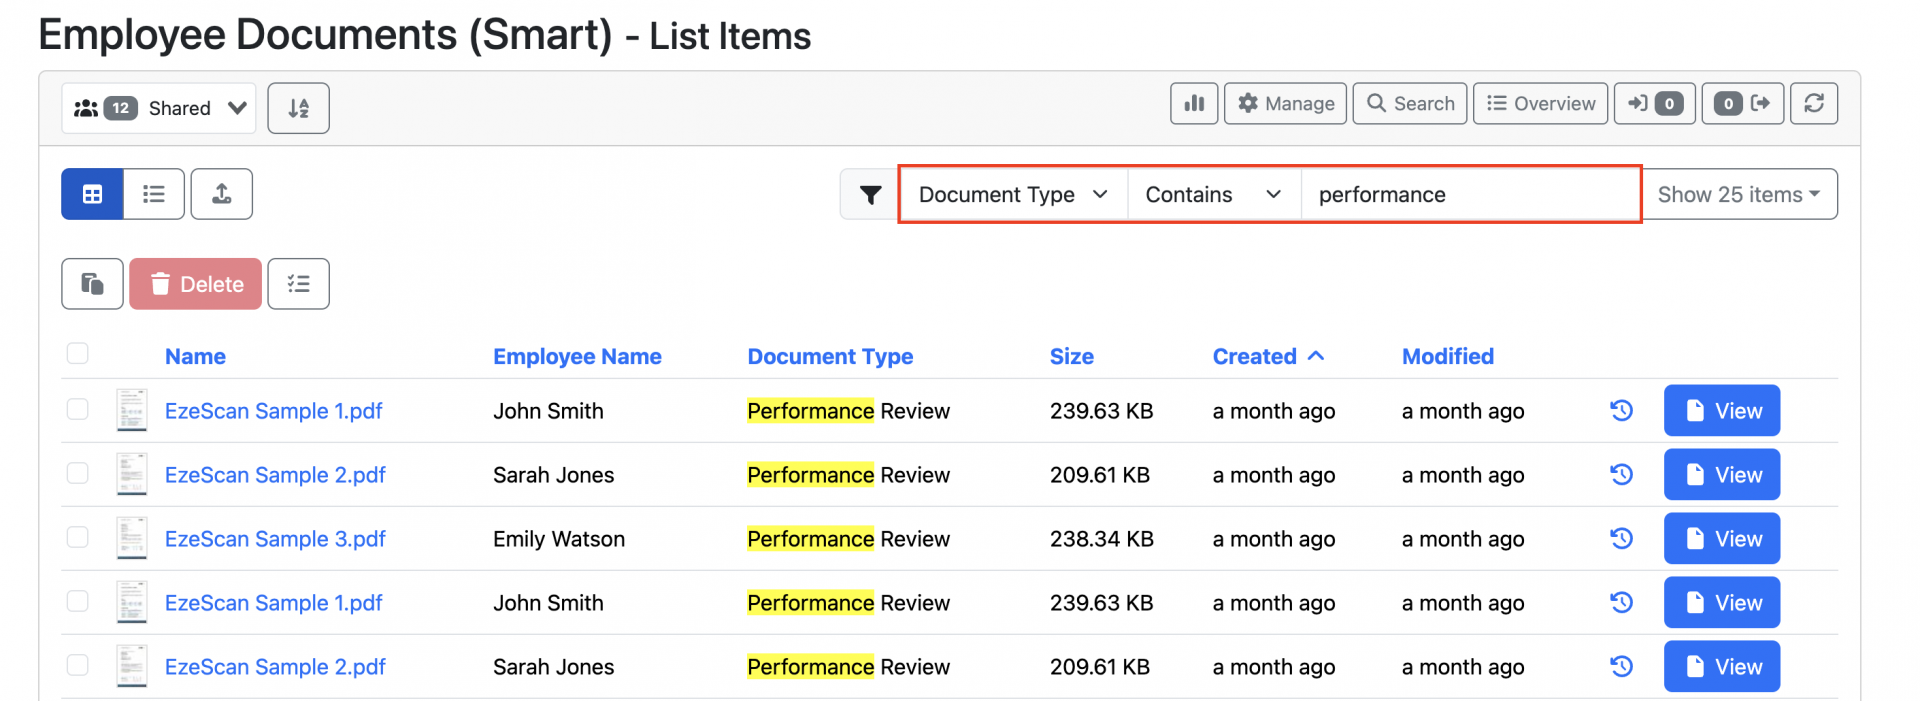Switch to the bulleted list view
This screenshot has width=1920, height=701.
point(154,194)
